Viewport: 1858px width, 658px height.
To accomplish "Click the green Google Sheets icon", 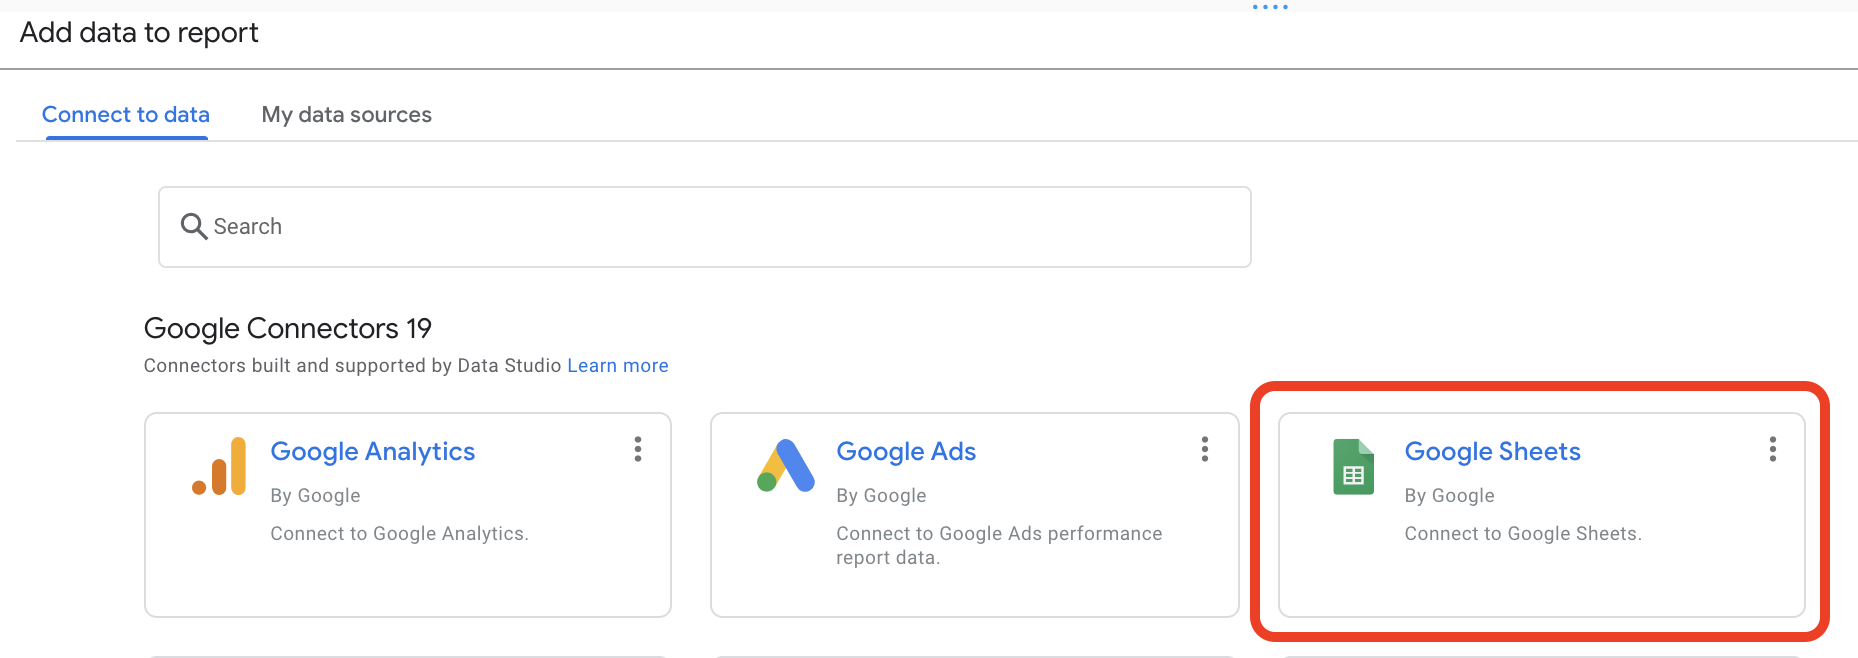I will click(1353, 467).
